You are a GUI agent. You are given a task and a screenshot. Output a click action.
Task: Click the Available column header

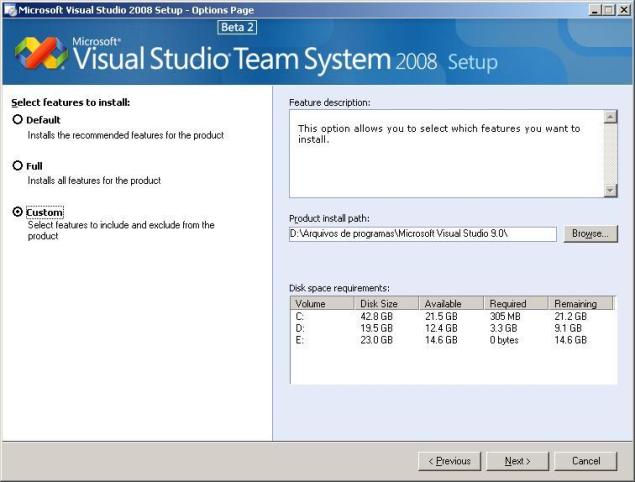450,303
